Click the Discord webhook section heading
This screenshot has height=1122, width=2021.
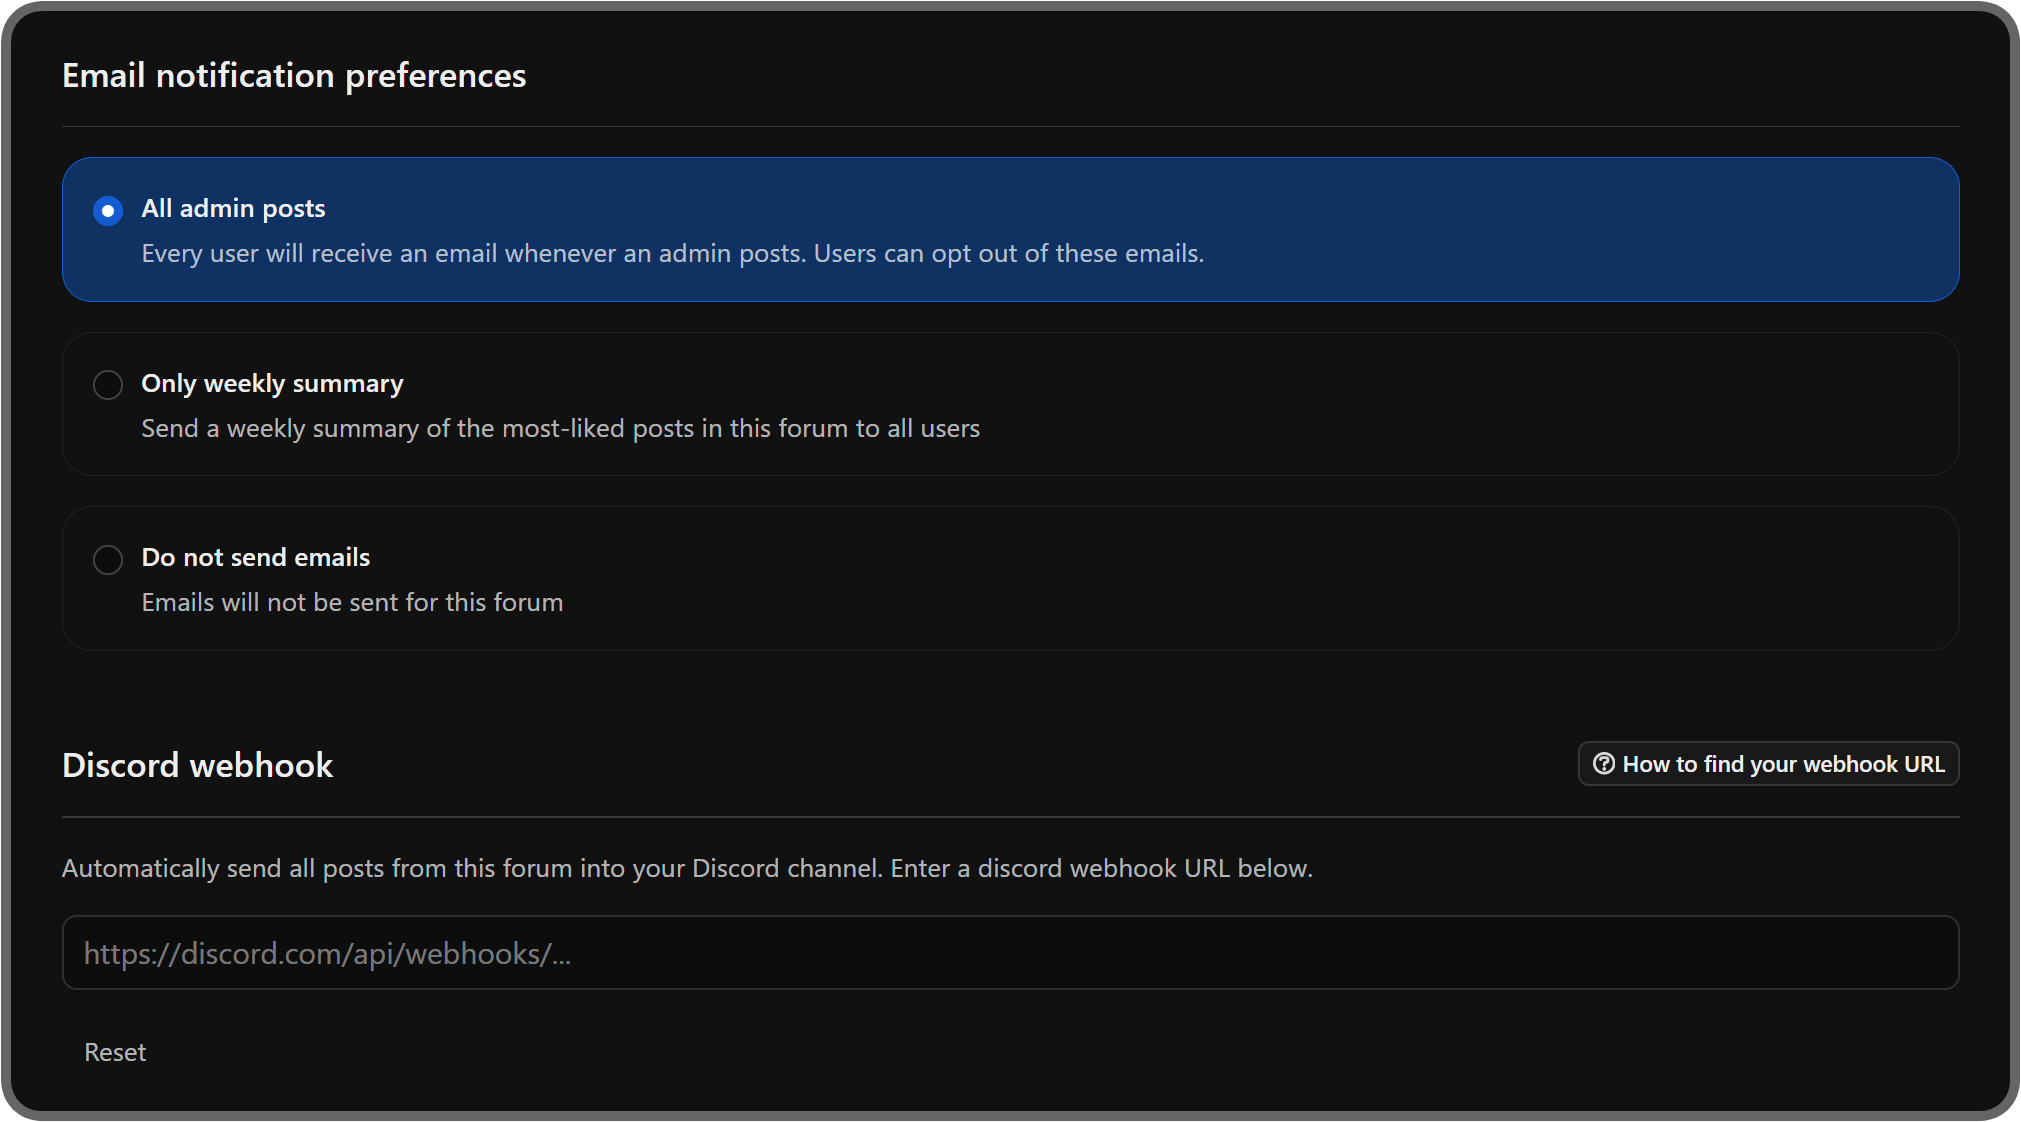197,764
